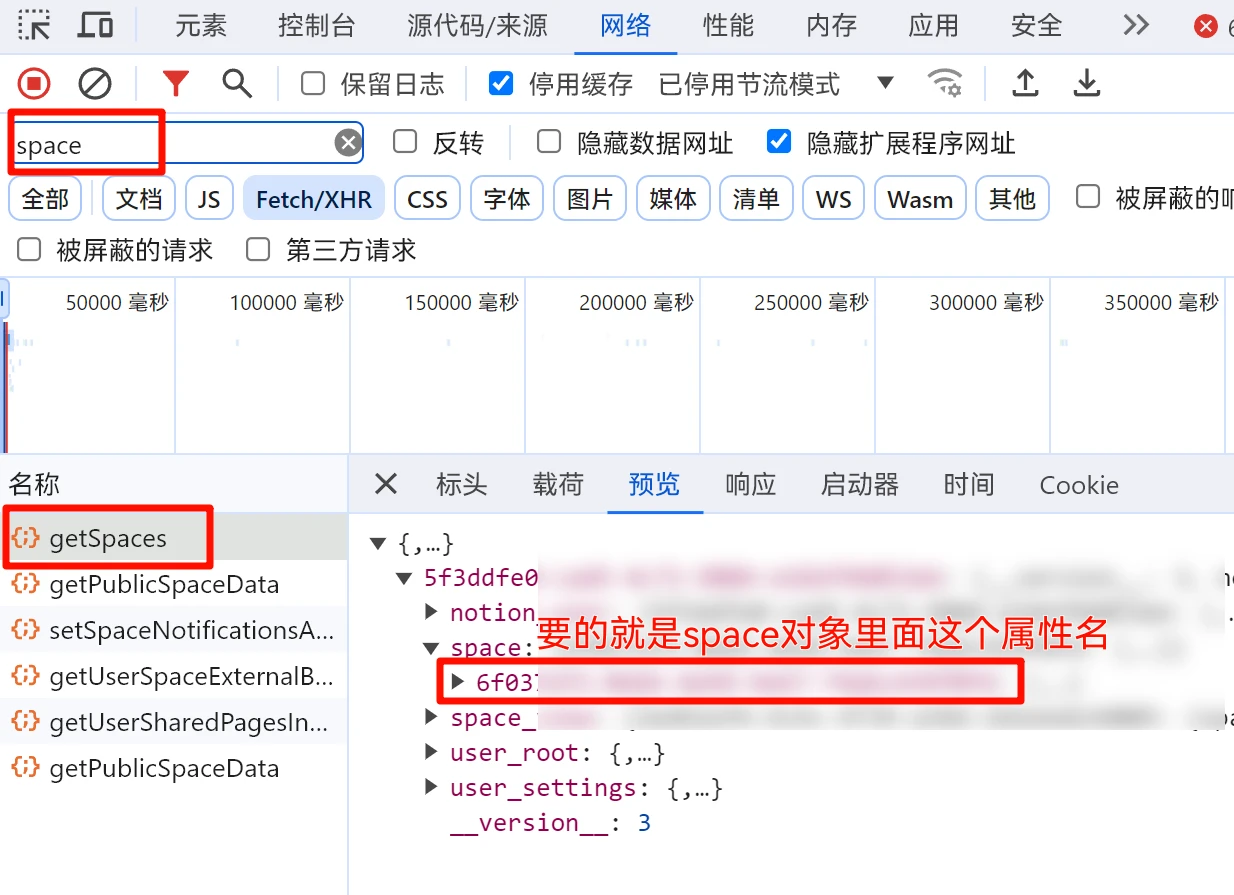Select the 网络 tab
Viewport: 1234px width, 895px height.
click(x=626, y=26)
